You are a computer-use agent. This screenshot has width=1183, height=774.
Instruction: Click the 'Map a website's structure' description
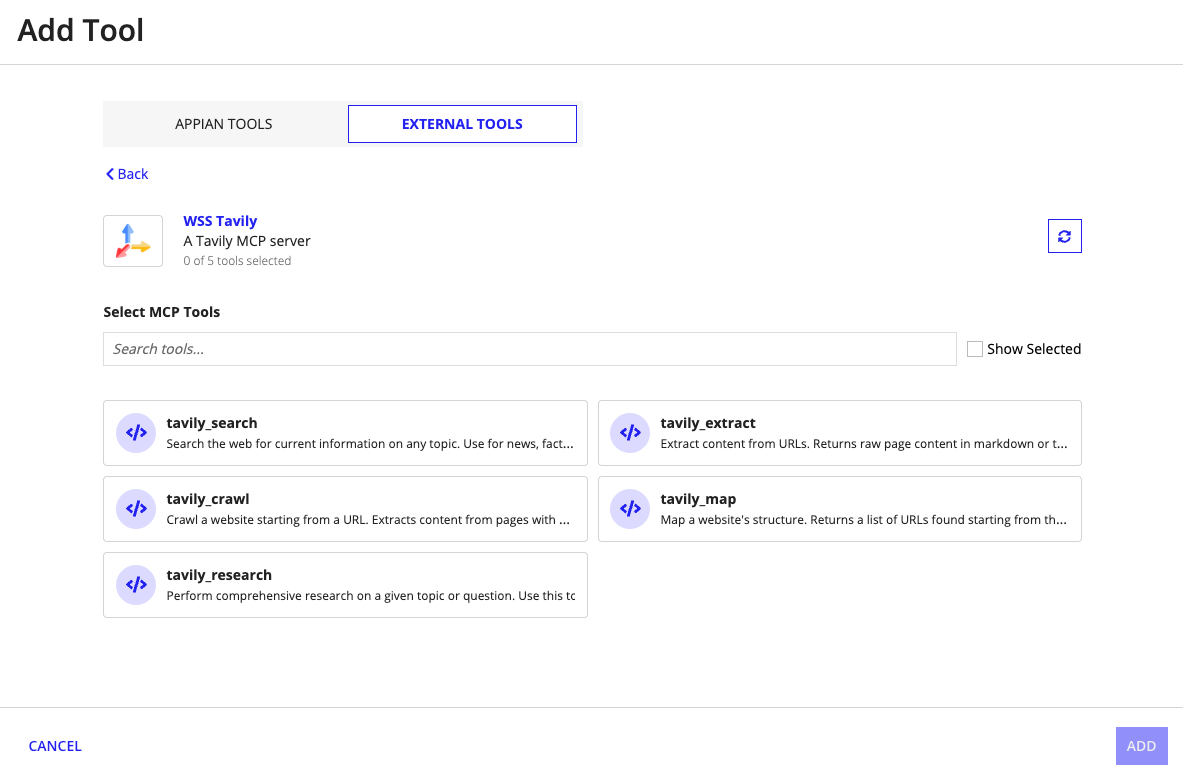(x=863, y=520)
